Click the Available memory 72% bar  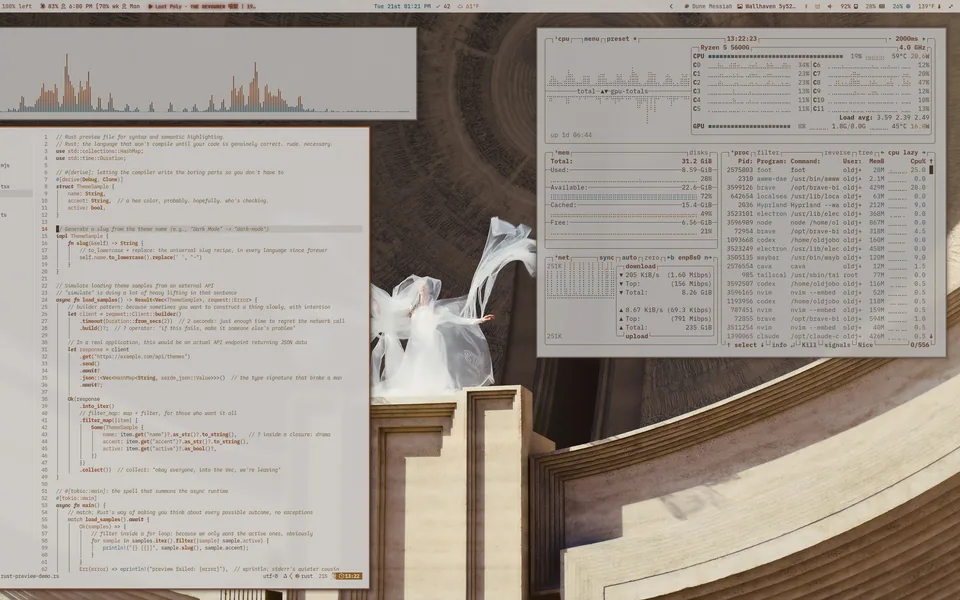(x=623, y=197)
